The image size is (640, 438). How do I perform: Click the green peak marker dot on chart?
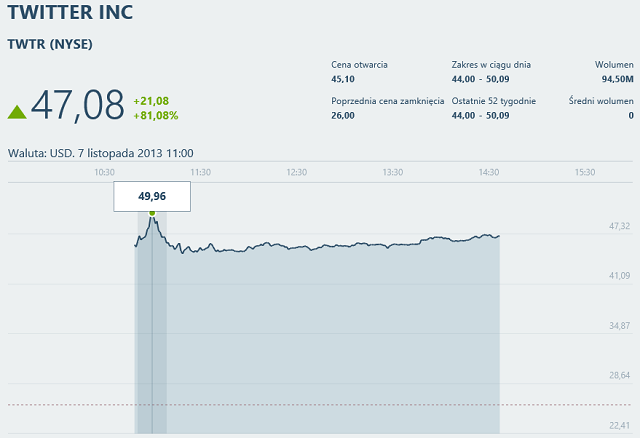pyautogui.click(x=152, y=213)
